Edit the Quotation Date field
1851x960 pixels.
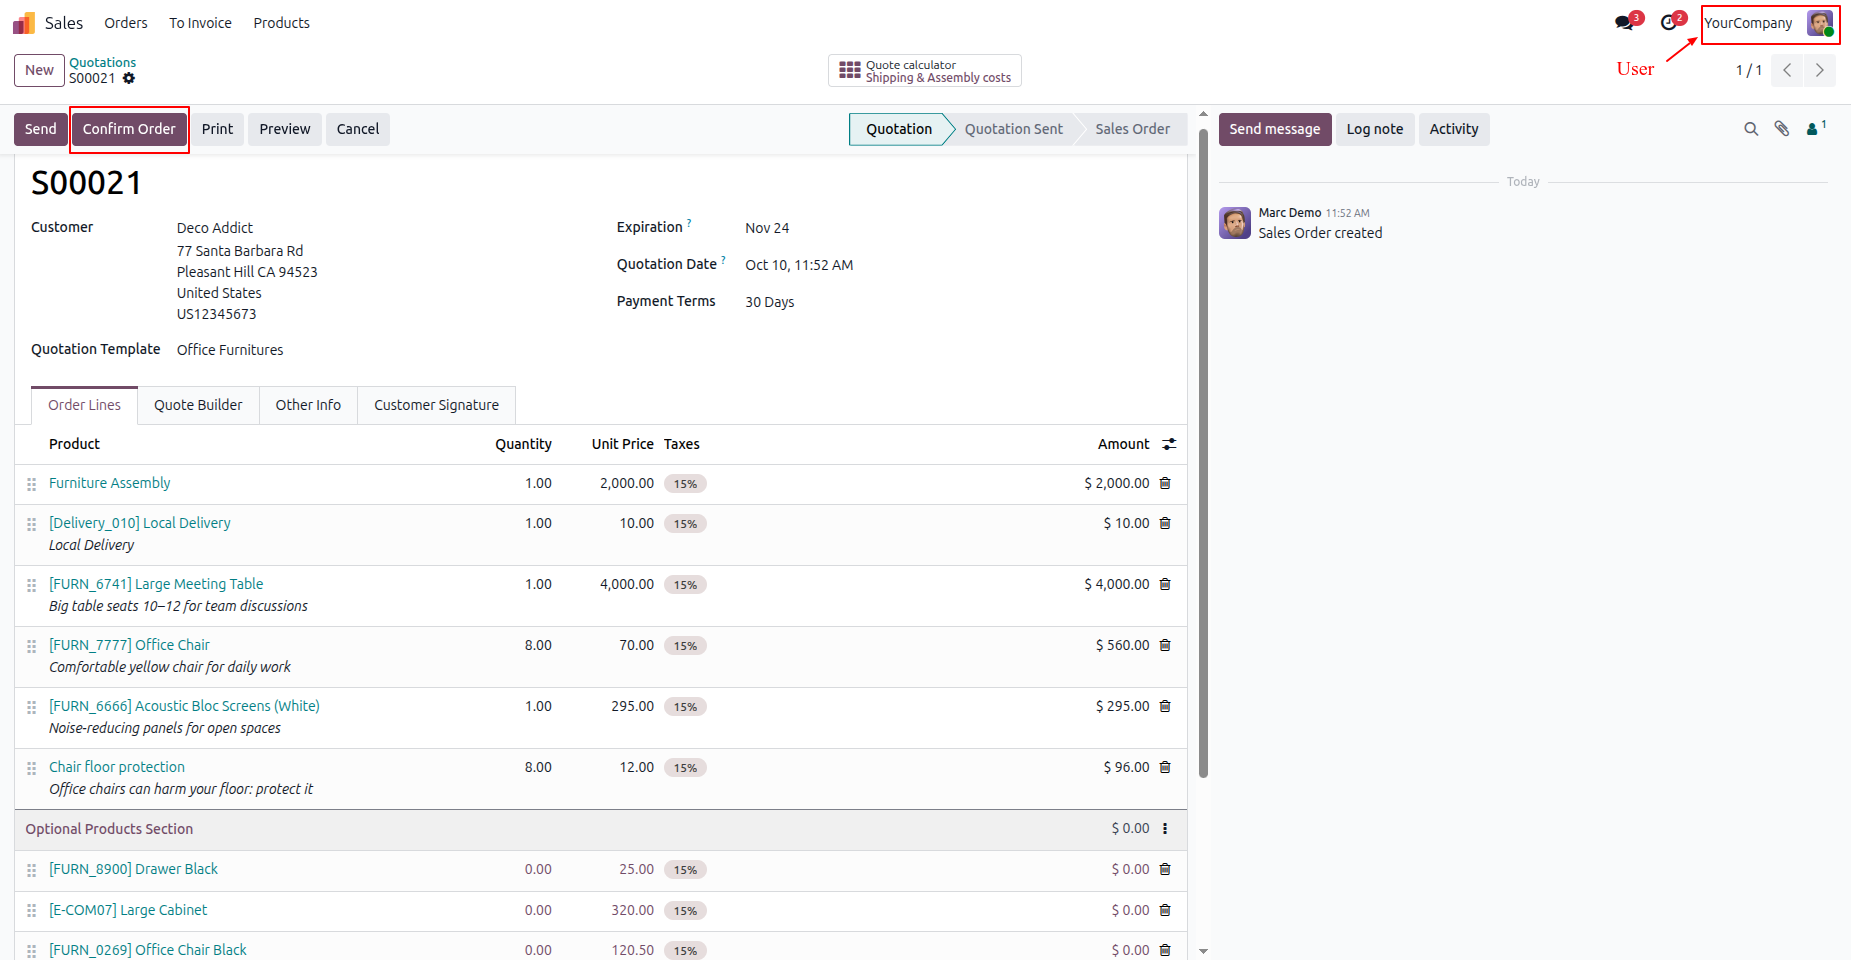click(799, 265)
